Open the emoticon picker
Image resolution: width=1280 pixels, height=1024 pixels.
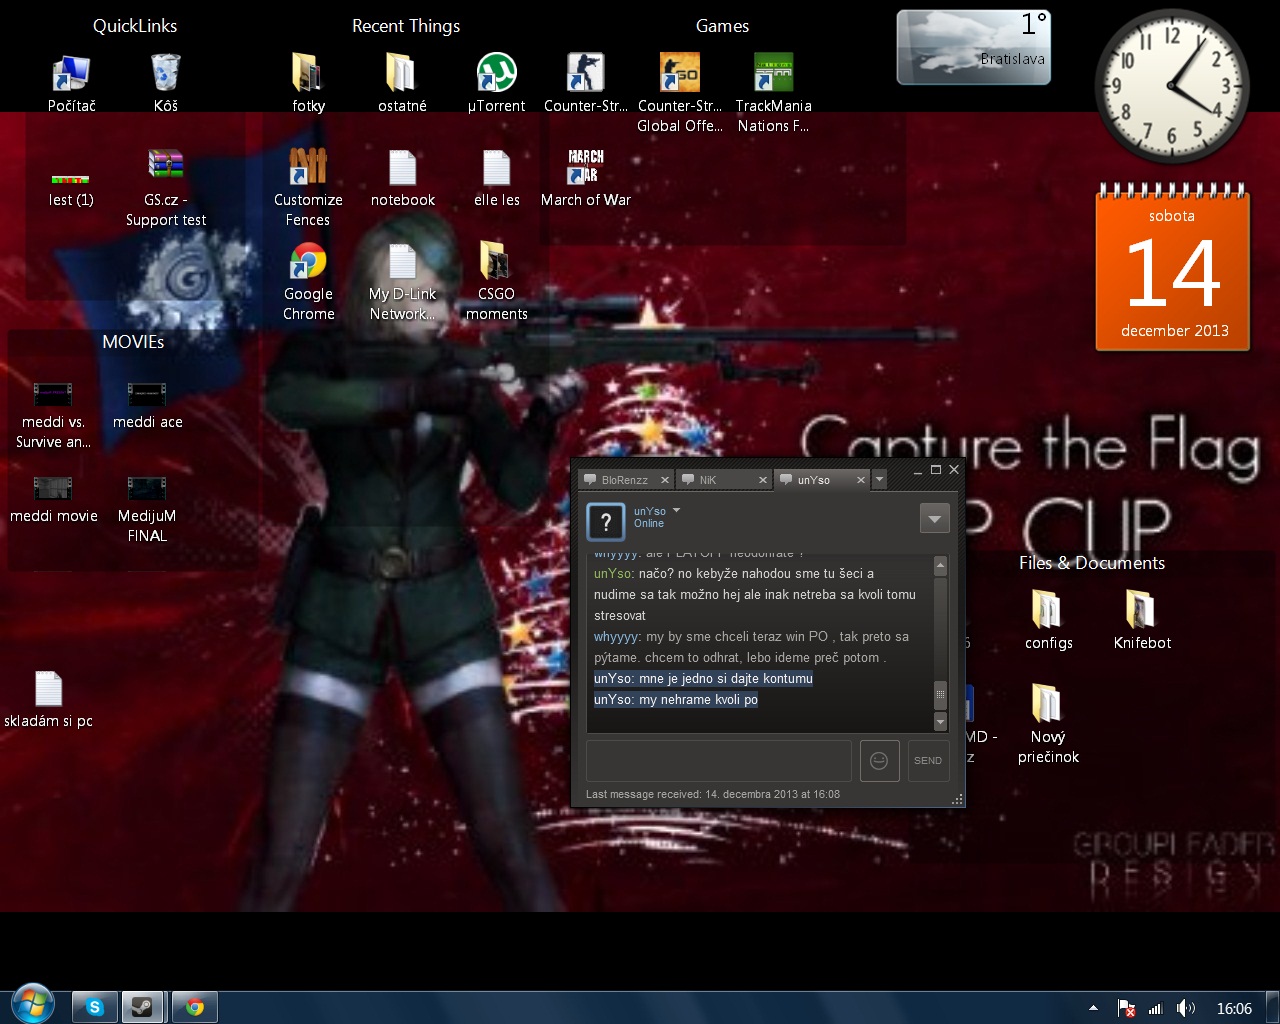[880, 761]
